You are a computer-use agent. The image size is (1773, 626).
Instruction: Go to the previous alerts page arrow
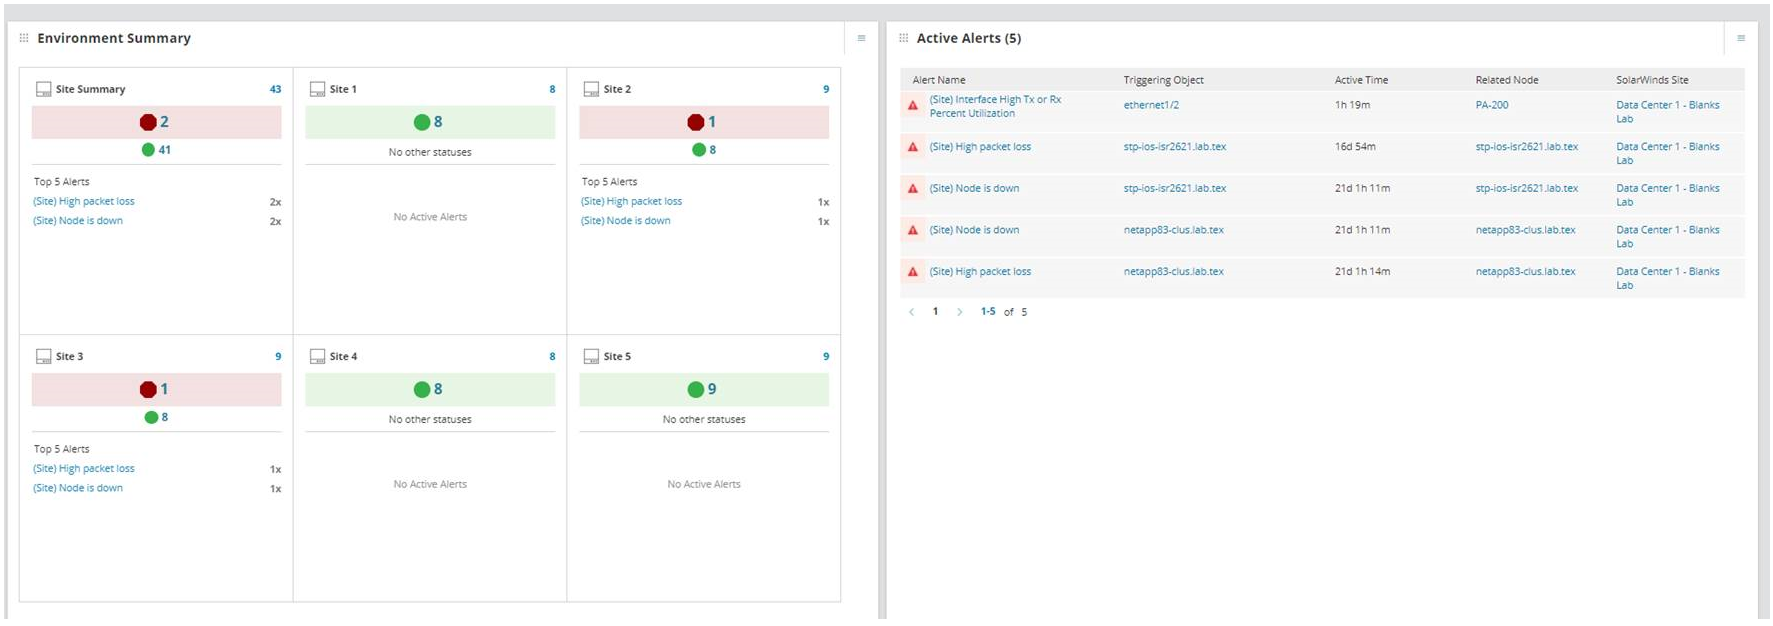911,312
